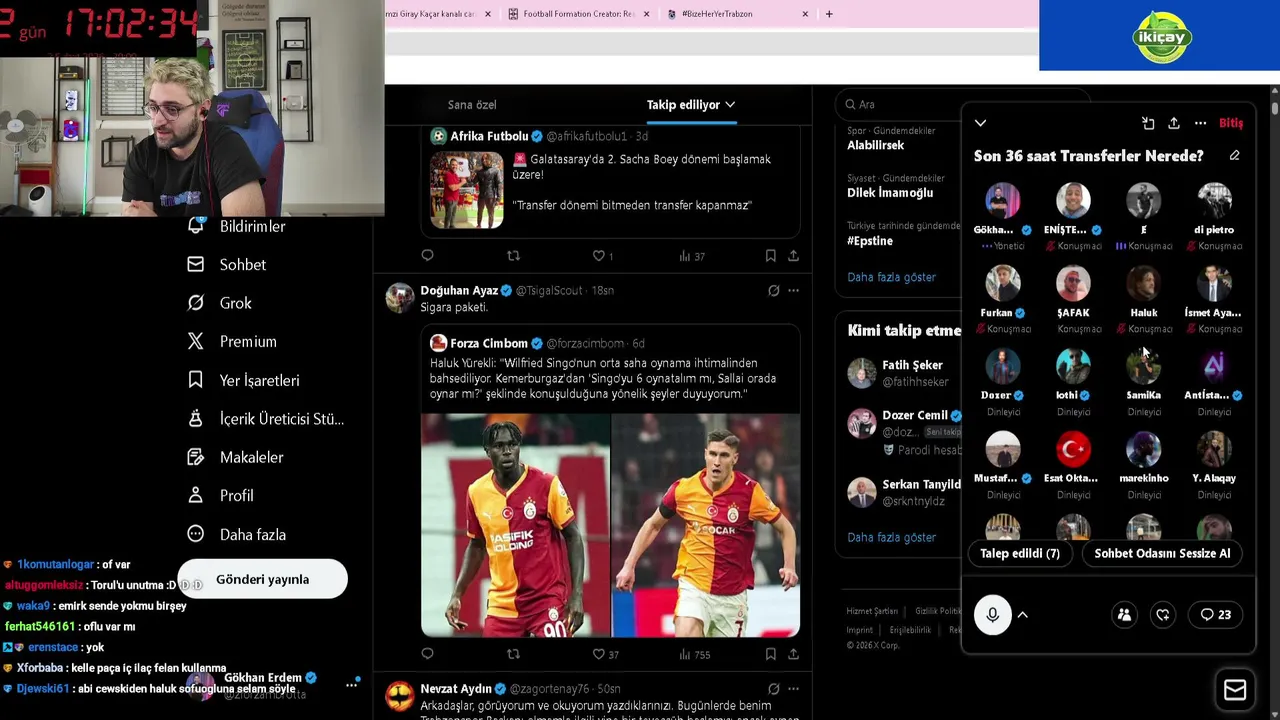Repost Doğuhan Ayaz's Sigara paketi post
The width and height of the screenshot is (1280, 720).
pyautogui.click(x=513, y=654)
